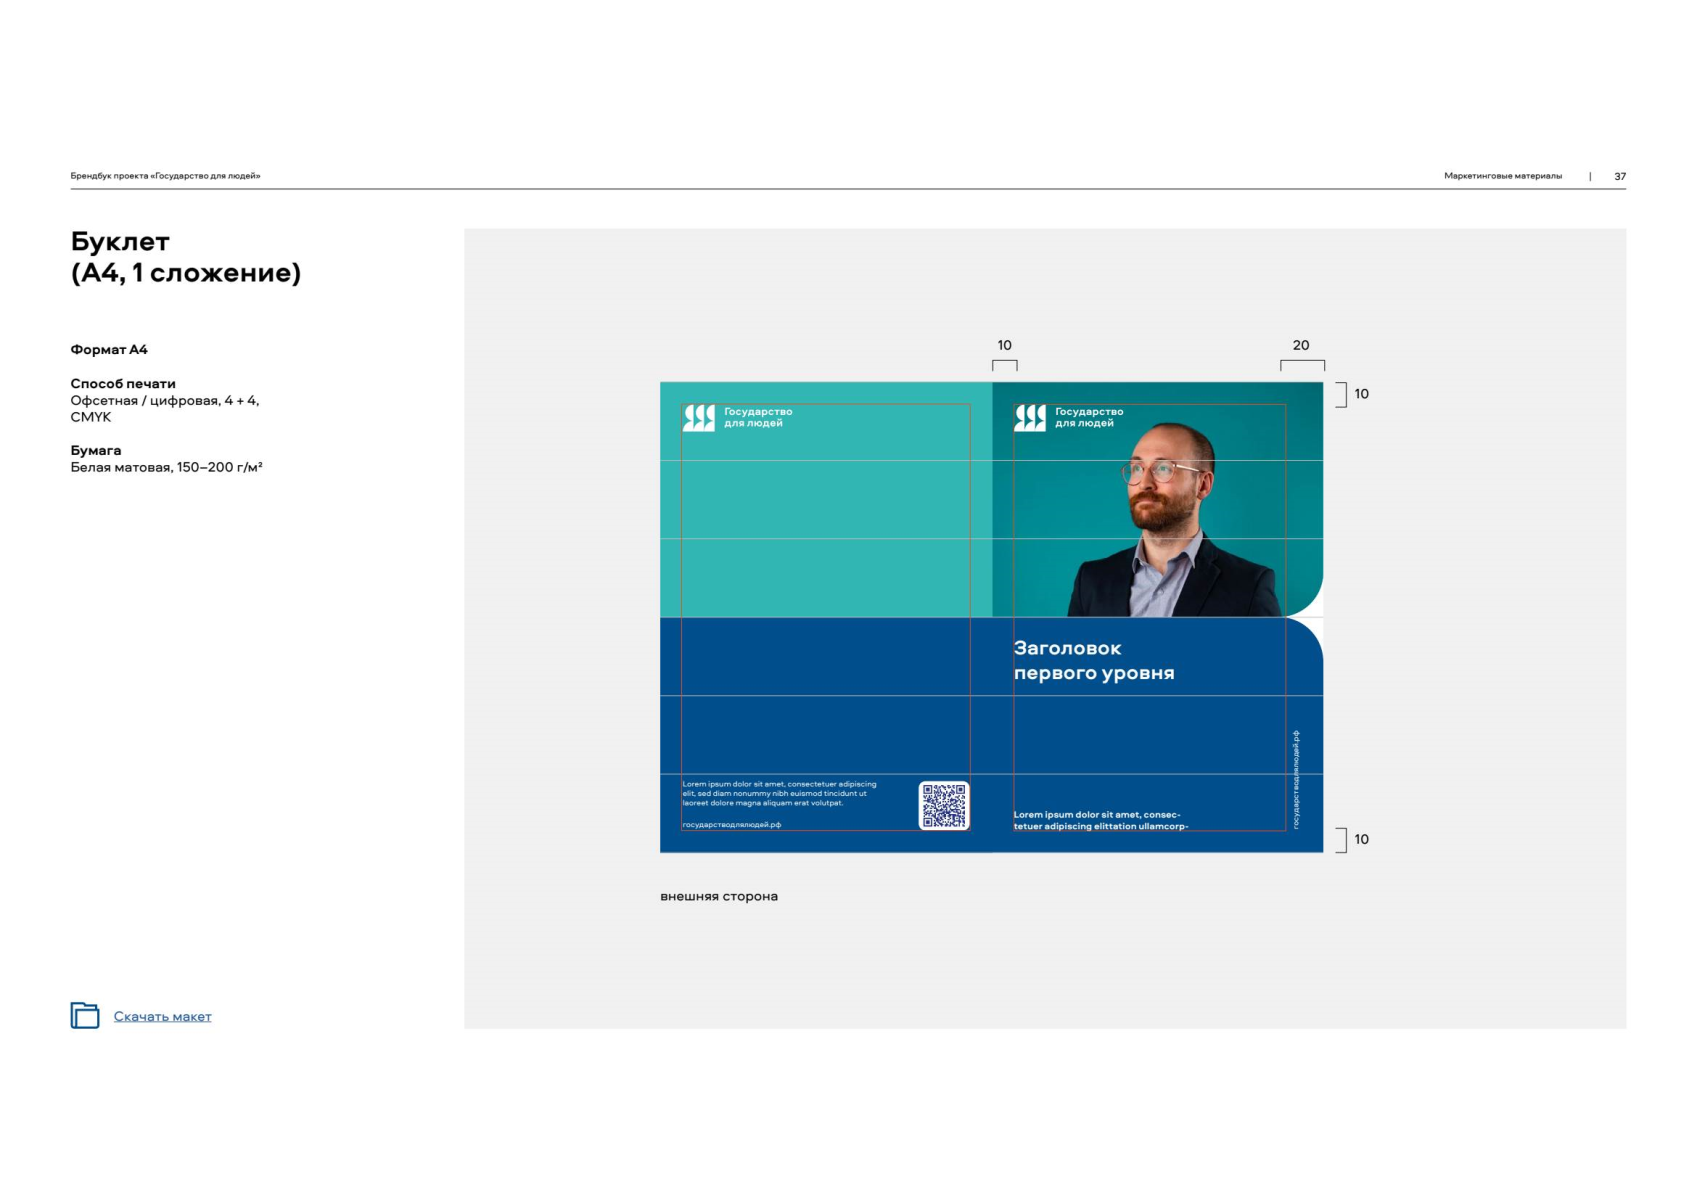The image size is (1697, 1200).
Task: Click the website URL beside the QR code
Action: pos(731,825)
